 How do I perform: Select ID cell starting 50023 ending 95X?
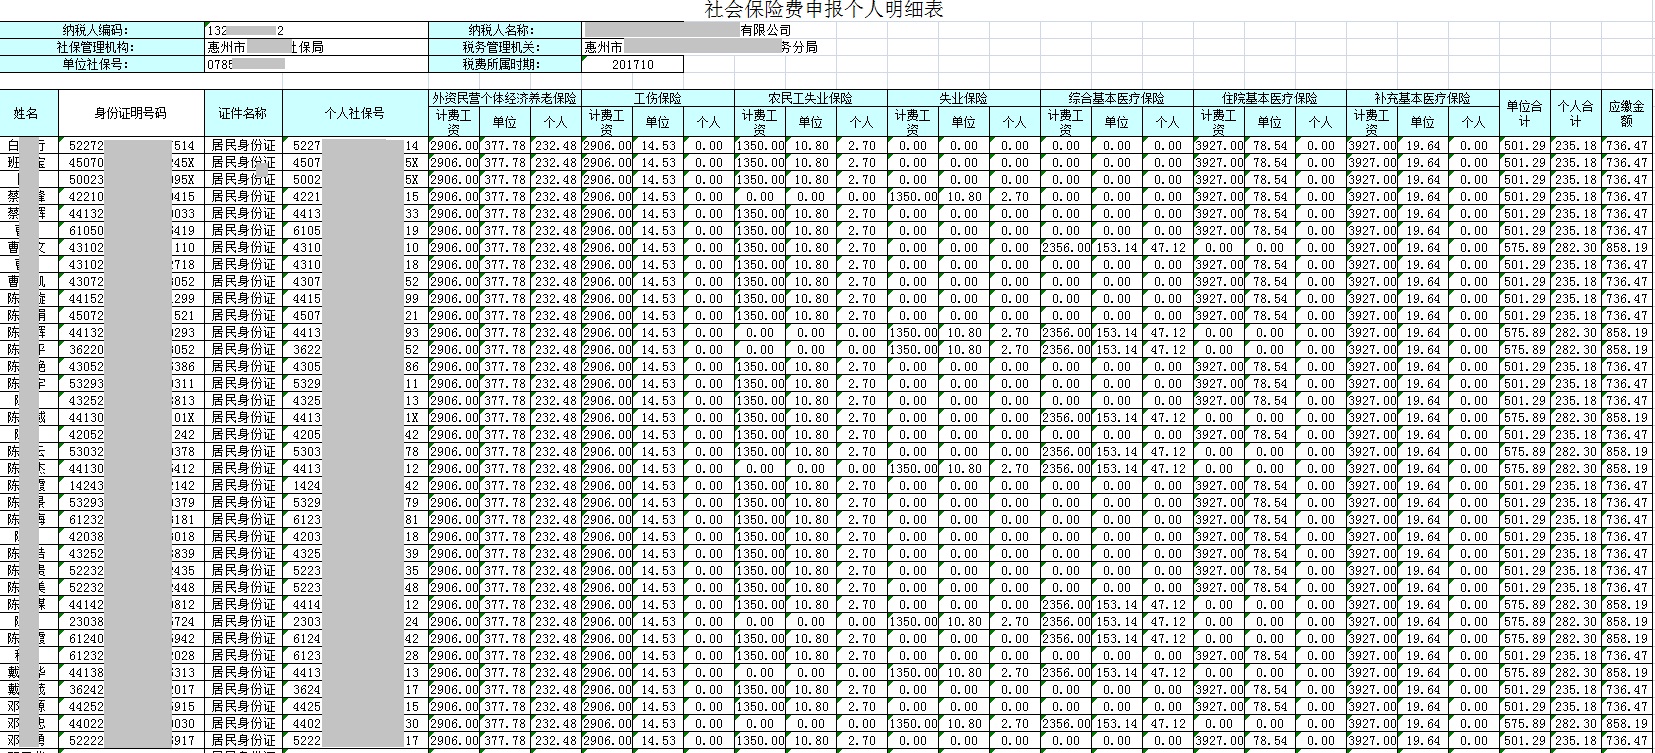pyautogui.click(x=131, y=180)
